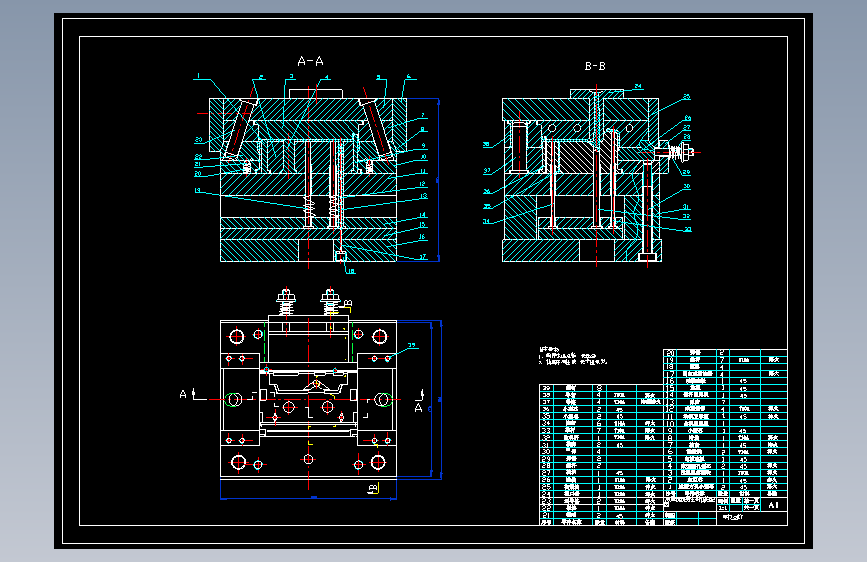Select balloon number 1 in A-A view
The height and width of the screenshot is (562, 867).
pos(198,76)
